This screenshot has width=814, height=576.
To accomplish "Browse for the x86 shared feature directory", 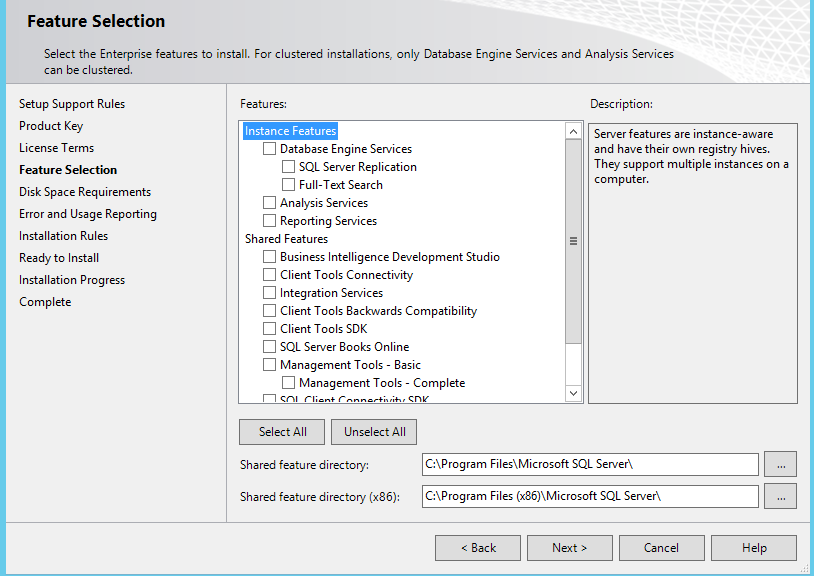I will 780,497.
